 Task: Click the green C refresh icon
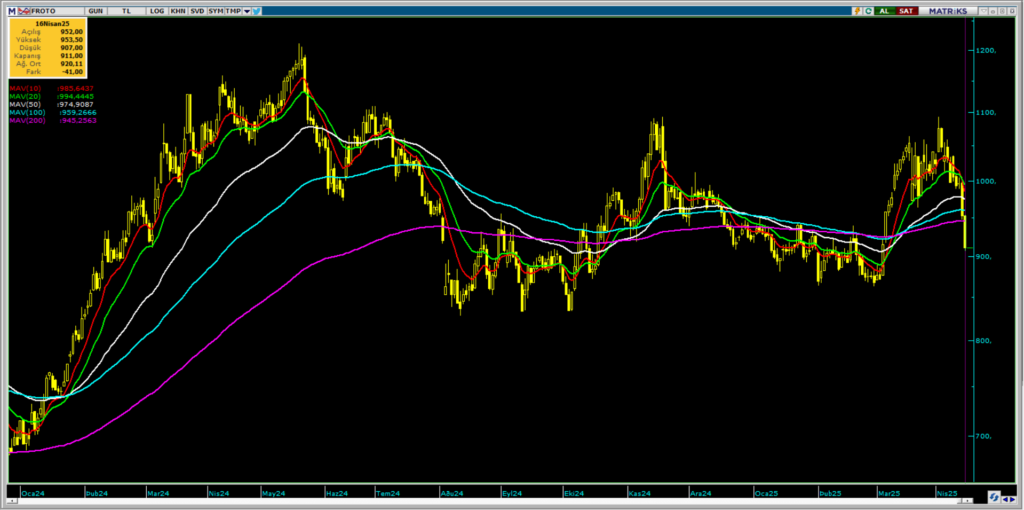[x=870, y=10]
